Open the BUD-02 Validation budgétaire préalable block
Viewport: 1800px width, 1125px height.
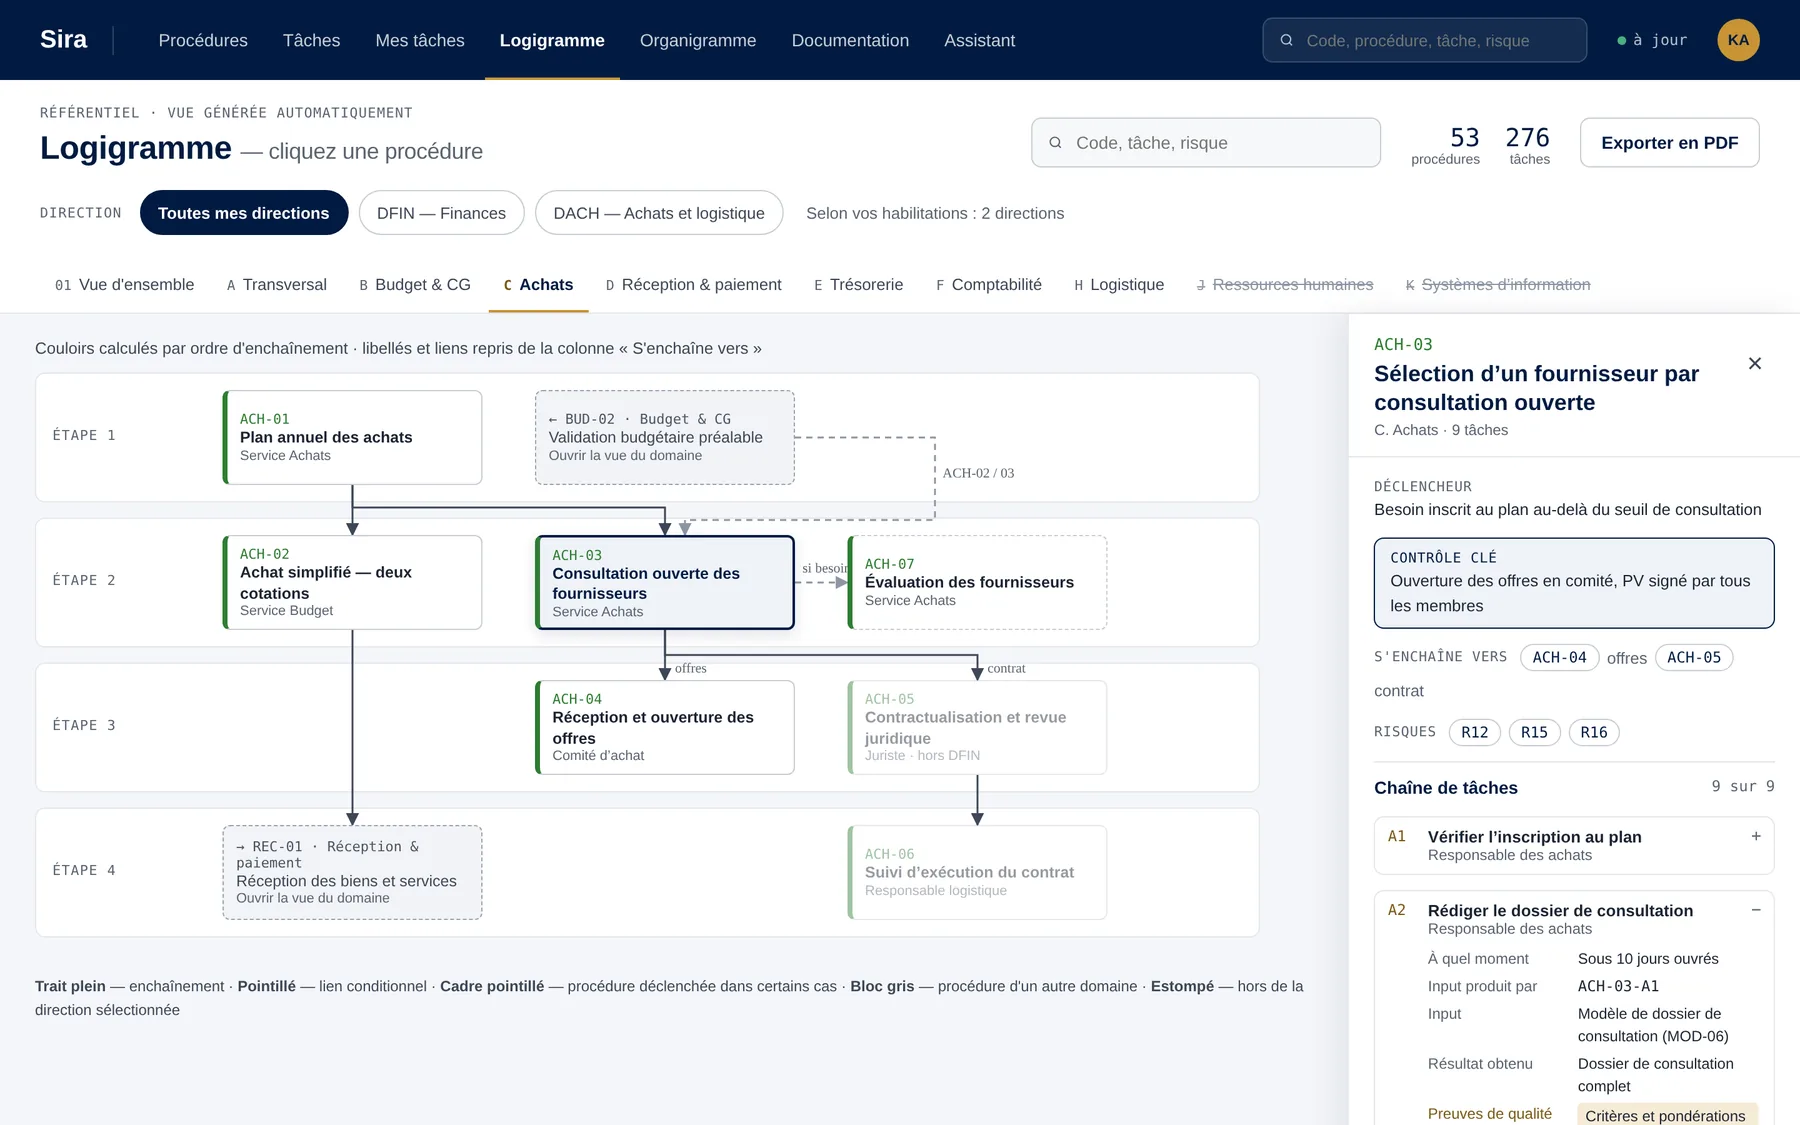pyautogui.click(x=665, y=437)
